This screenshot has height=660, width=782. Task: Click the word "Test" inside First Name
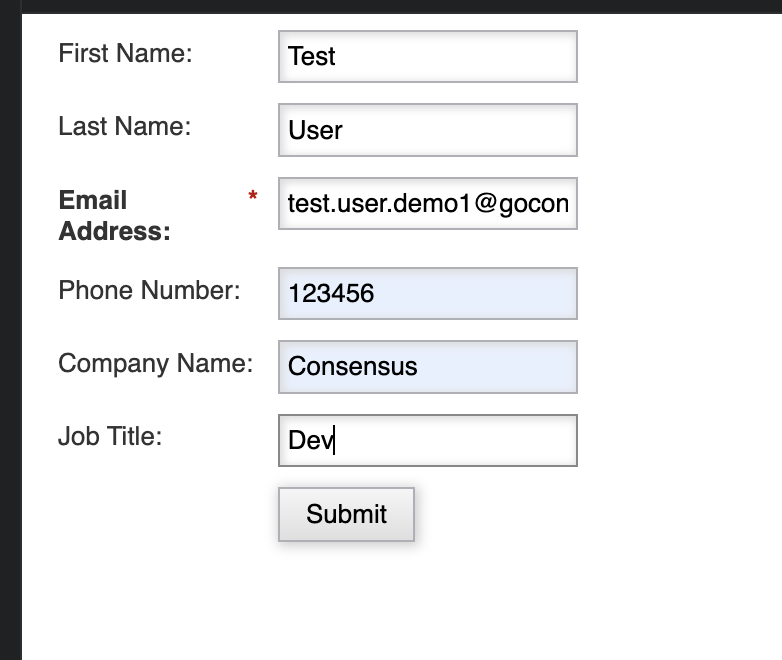pyautogui.click(x=312, y=56)
